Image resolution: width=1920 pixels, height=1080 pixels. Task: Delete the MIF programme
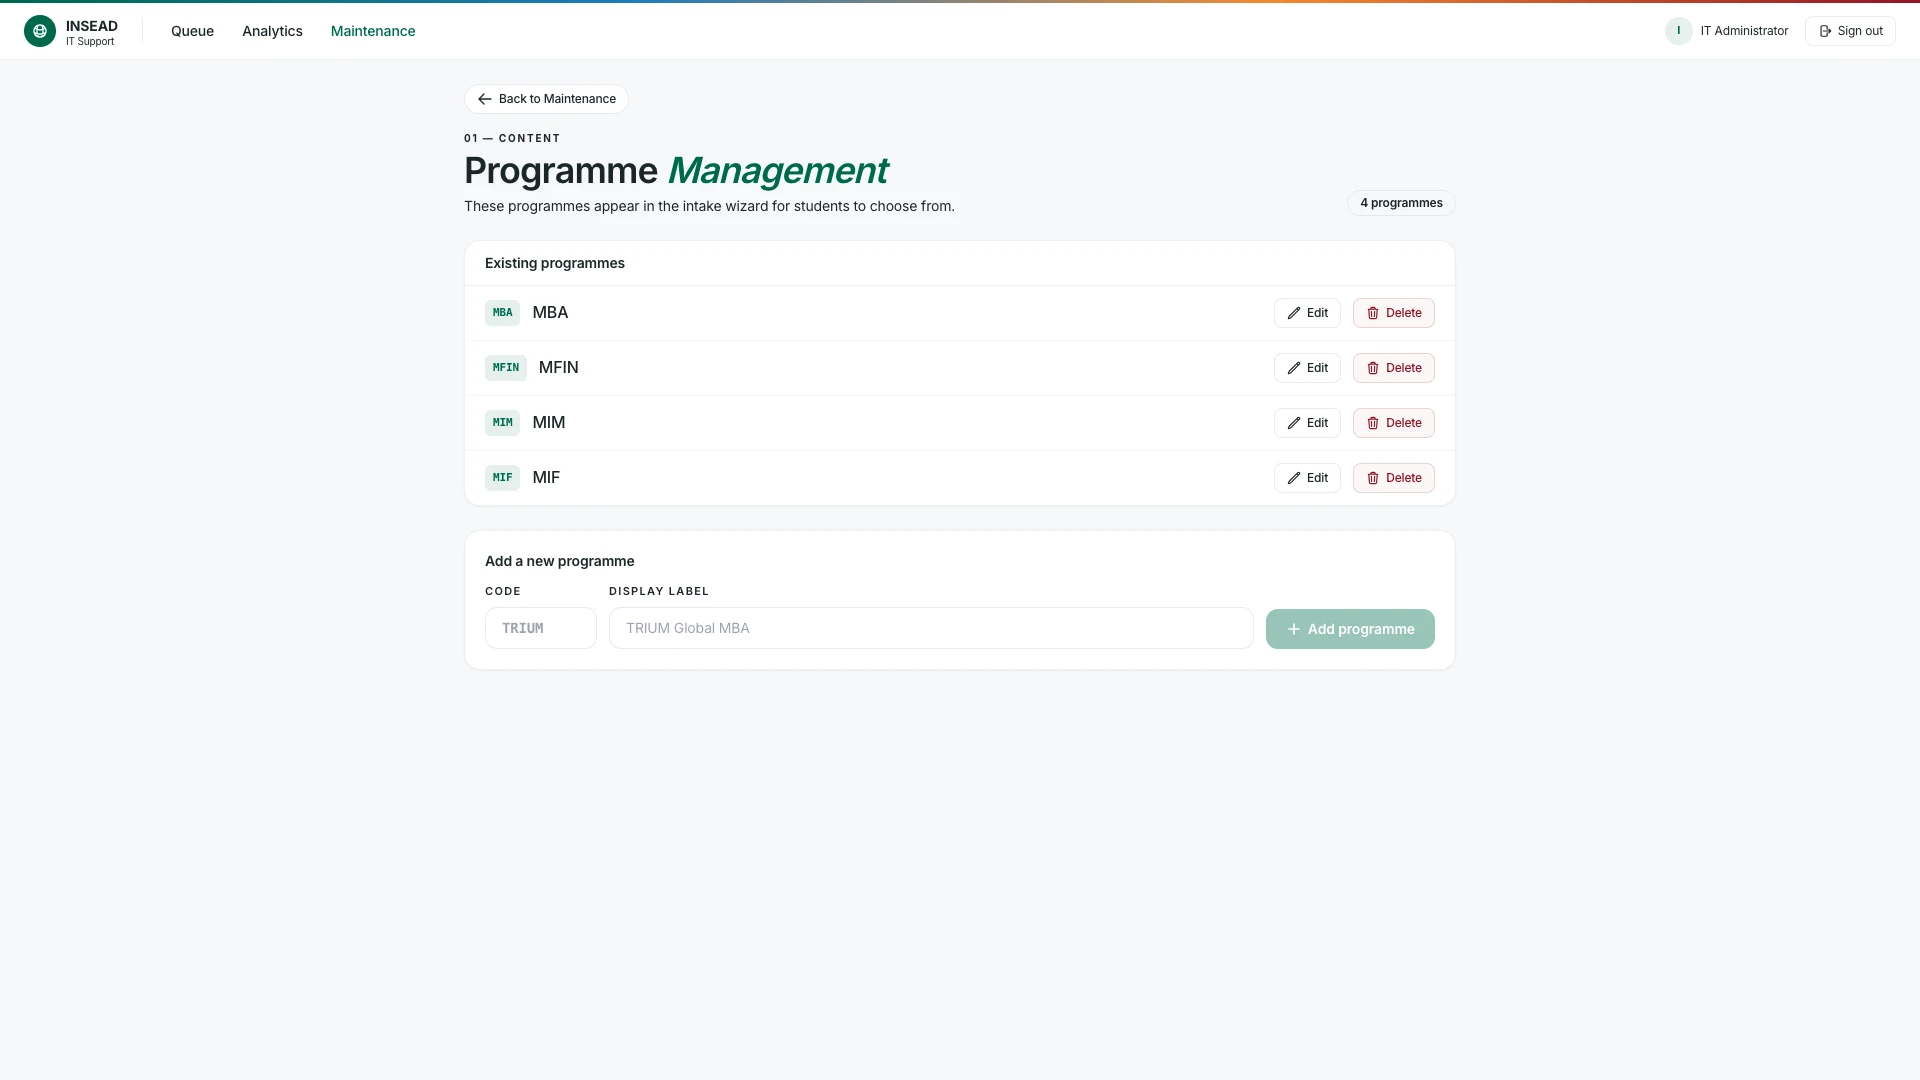click(x=1393, y=478)
